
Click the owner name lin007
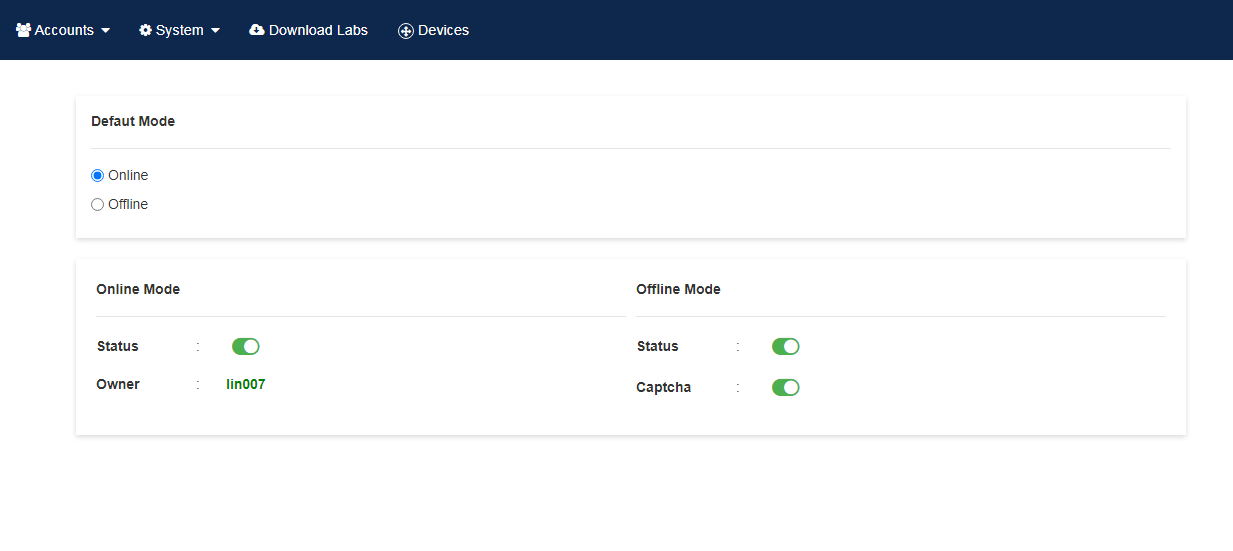[246, 384]
